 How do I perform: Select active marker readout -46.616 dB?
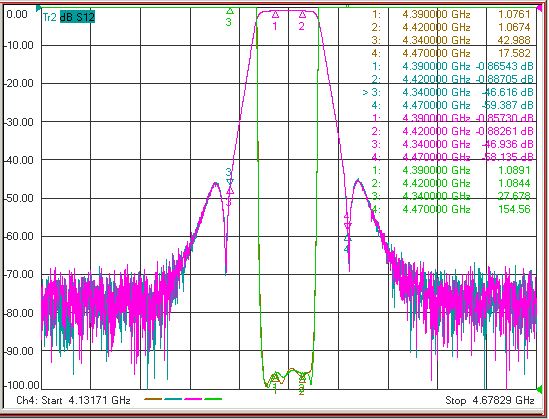click(x=507, y=92)
